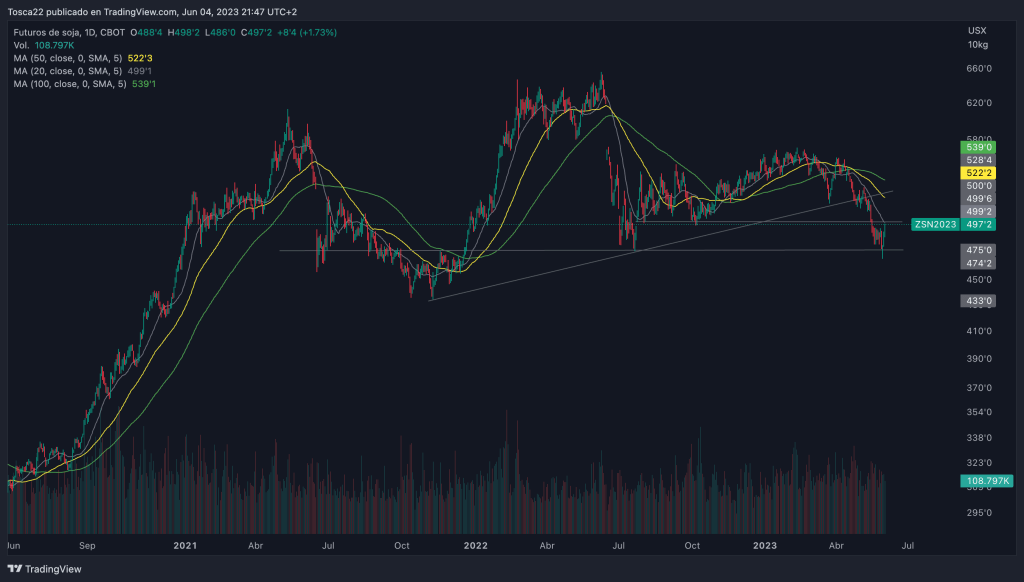Select the MA 20 indicator legend
This screenshot has height=582, width=1024.
69,71
